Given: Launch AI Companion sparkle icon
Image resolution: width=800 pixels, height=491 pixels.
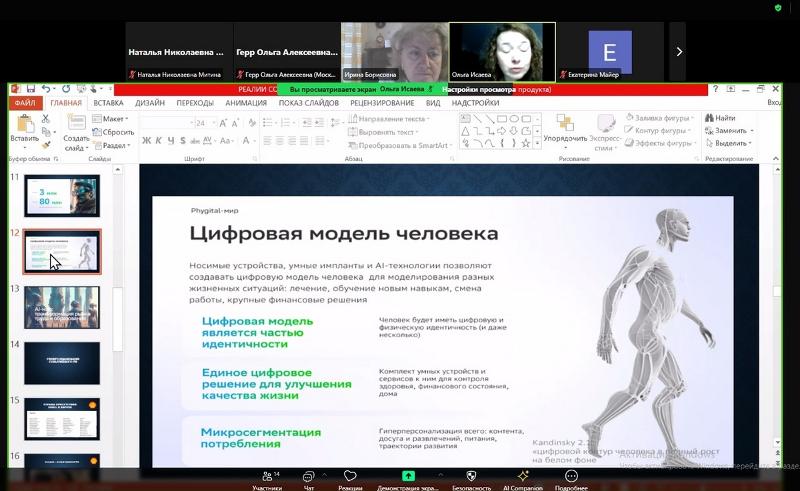Looking at the screenshot, I should [522, 477].
